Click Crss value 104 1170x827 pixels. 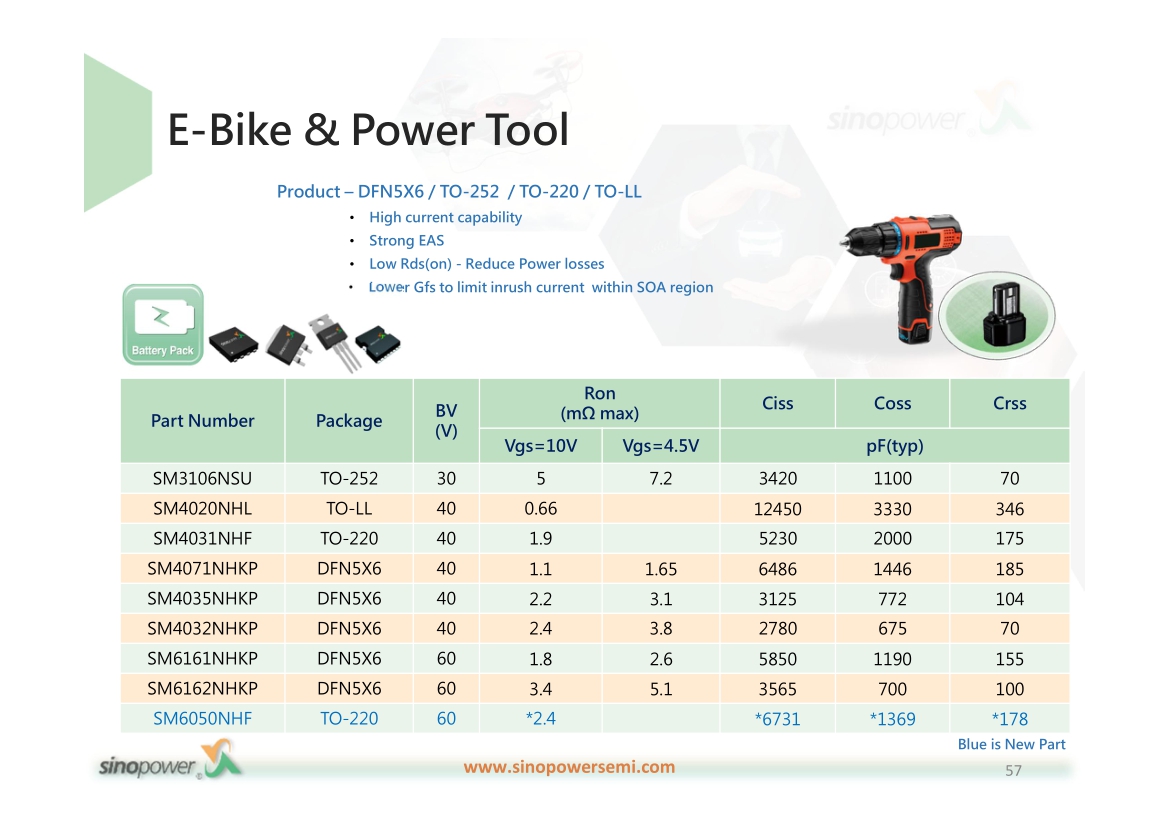(x=1010, y=599)
